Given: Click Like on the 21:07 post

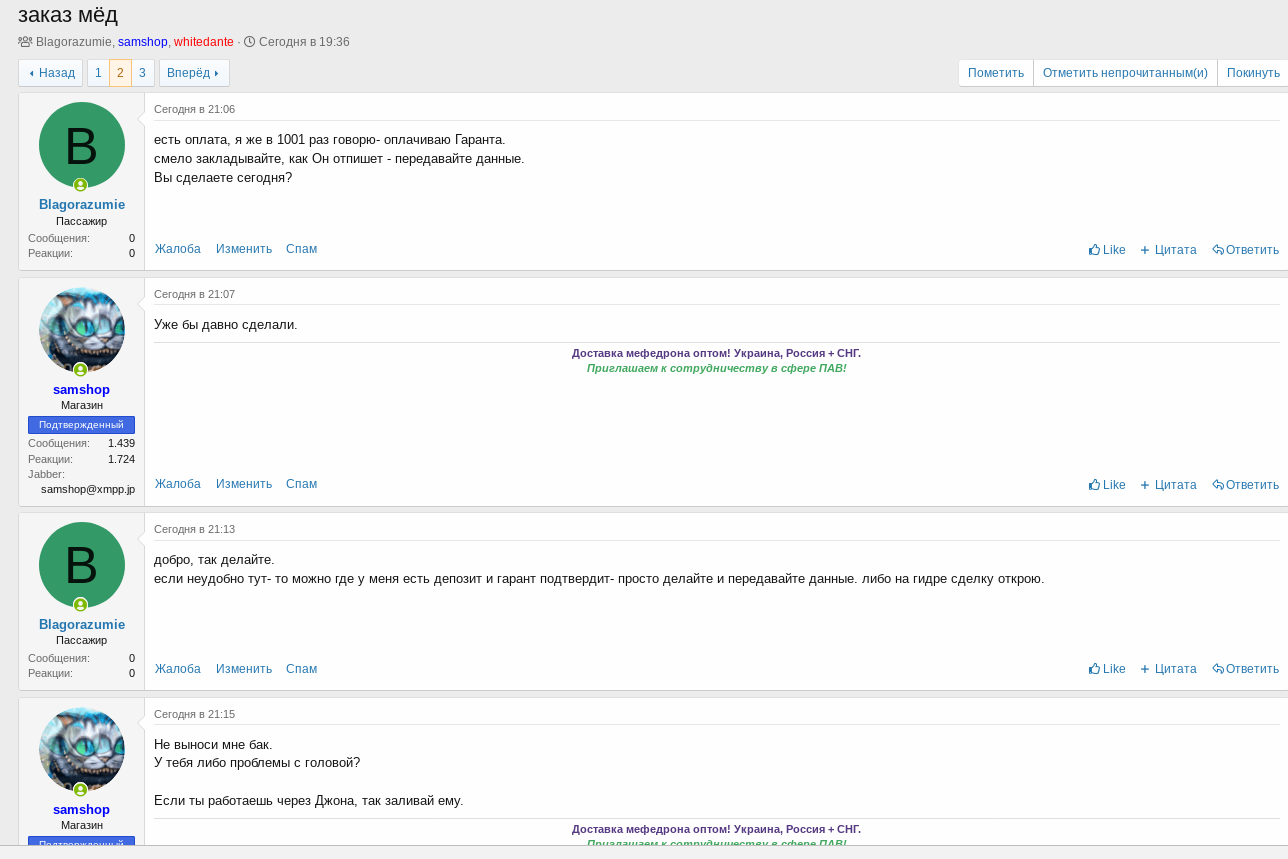Looking at the screenshot, I should (1107, 485).
